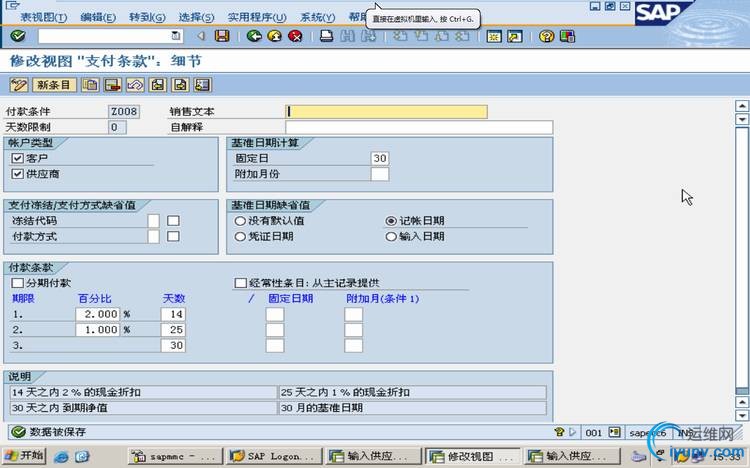Click the Customize Local Layout icon
The image size is (750, 468).
[x=567, y=36]
